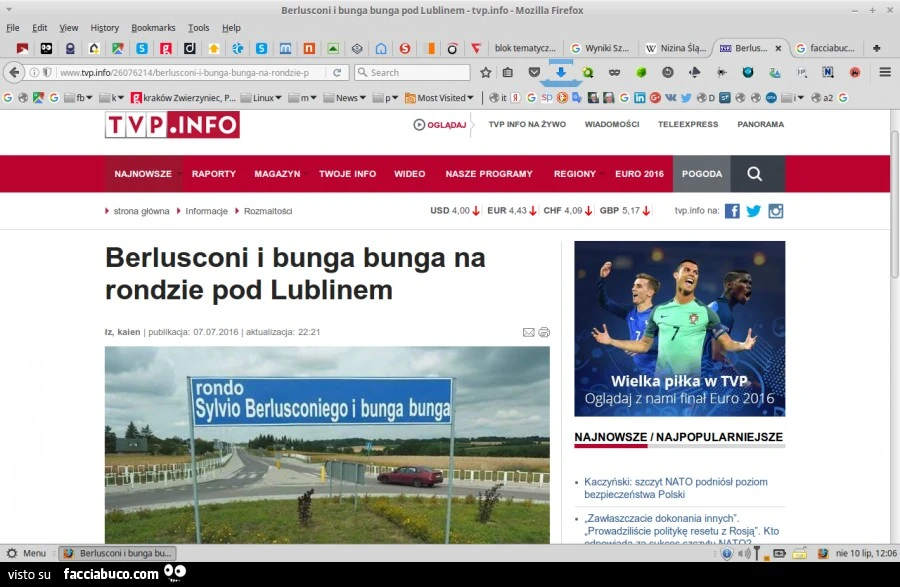The width and height of the screenshot is (900, 587).
Task: Open the bookmarks list icon beside the star
Action: tap(508, 72)
